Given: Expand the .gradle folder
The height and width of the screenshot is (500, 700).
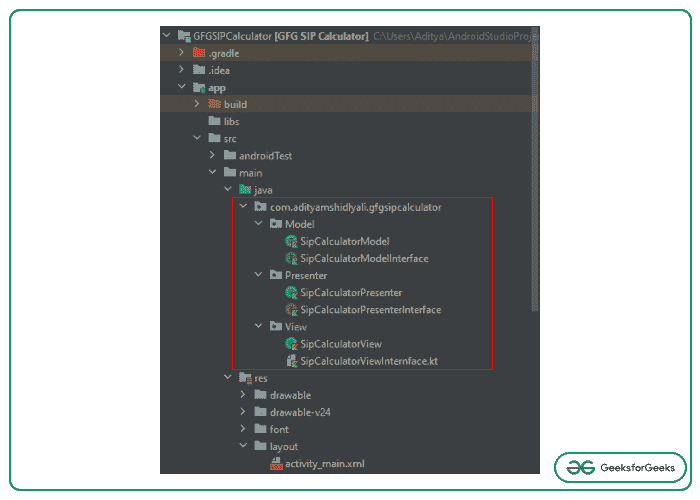Looking at the screenshot, I should pos(181,53).
